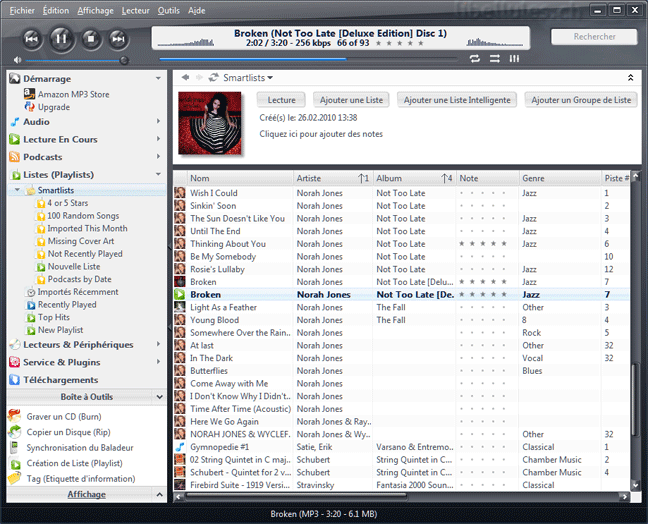Open the Outils menu
648x524 pixels.
pos(168,10)
